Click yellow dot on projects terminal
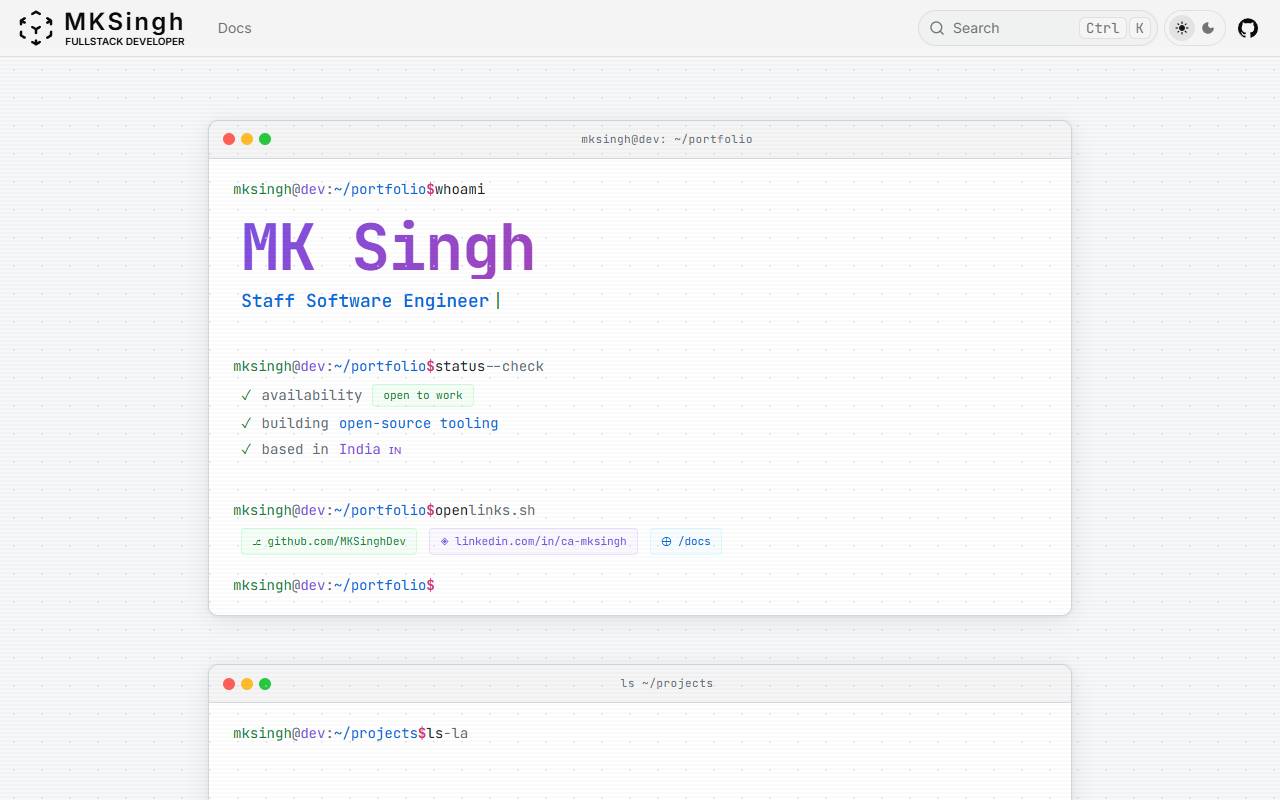The width and height of the screenshot is (1280, 800). [247, 684]
